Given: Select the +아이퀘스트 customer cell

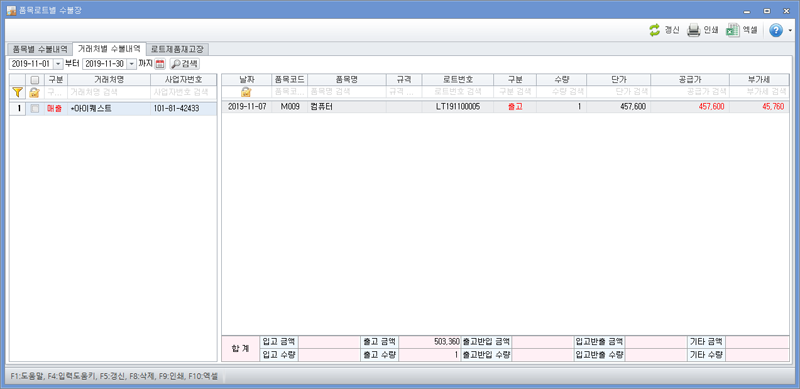Looking at the screenshot, I should [x=109, y=108].
